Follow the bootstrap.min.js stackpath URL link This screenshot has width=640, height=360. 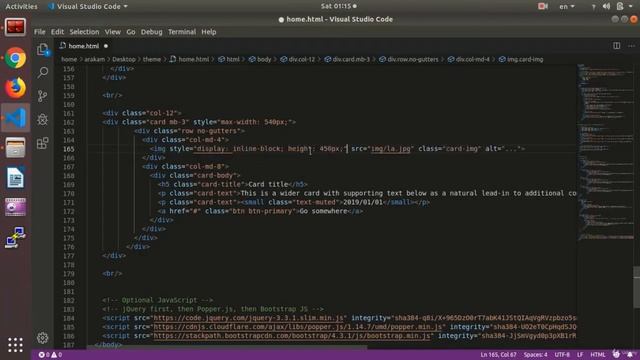coord(292,336)
